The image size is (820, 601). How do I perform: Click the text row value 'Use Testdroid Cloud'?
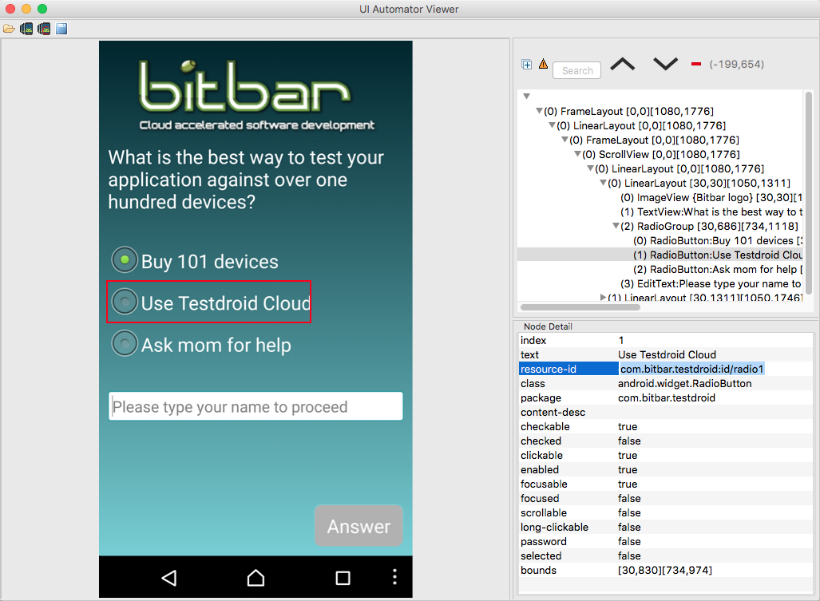pyautogui.click(x=667, y=355)
